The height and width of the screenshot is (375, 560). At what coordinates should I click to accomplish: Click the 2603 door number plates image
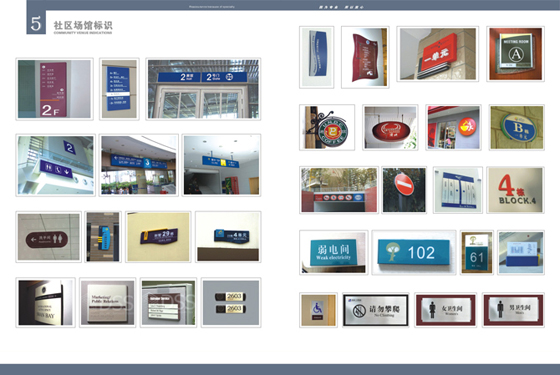pos(231,302)
